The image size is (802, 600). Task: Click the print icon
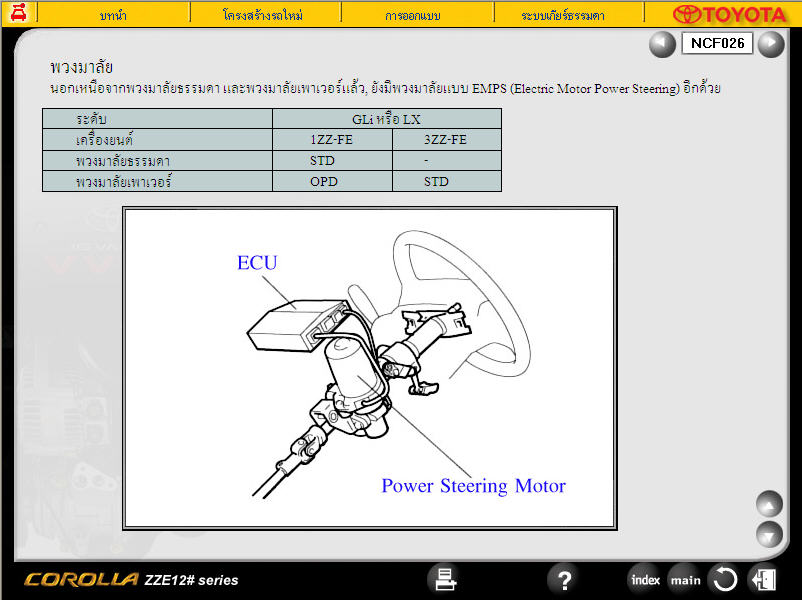(444, 580)
